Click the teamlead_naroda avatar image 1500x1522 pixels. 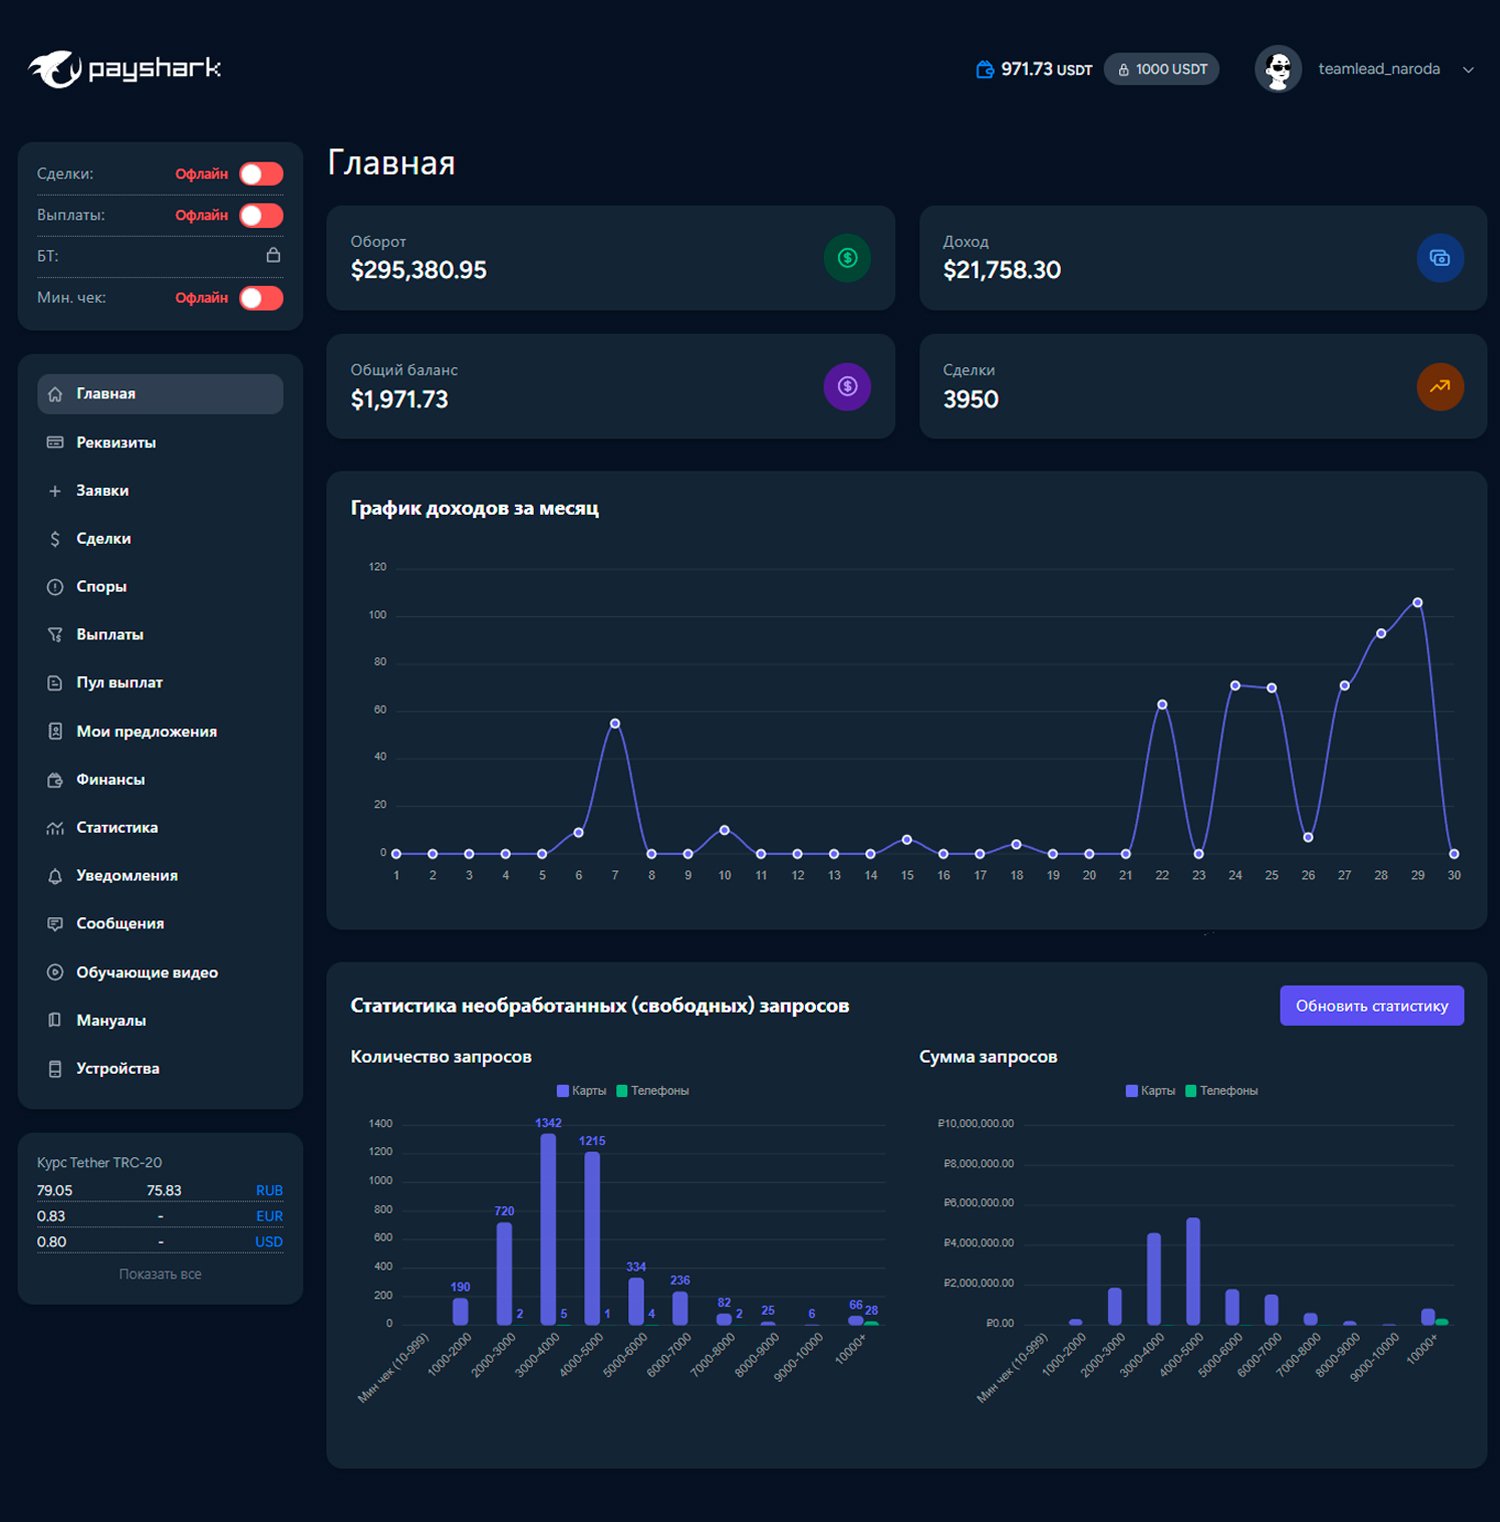click(x=1278, y=69)
